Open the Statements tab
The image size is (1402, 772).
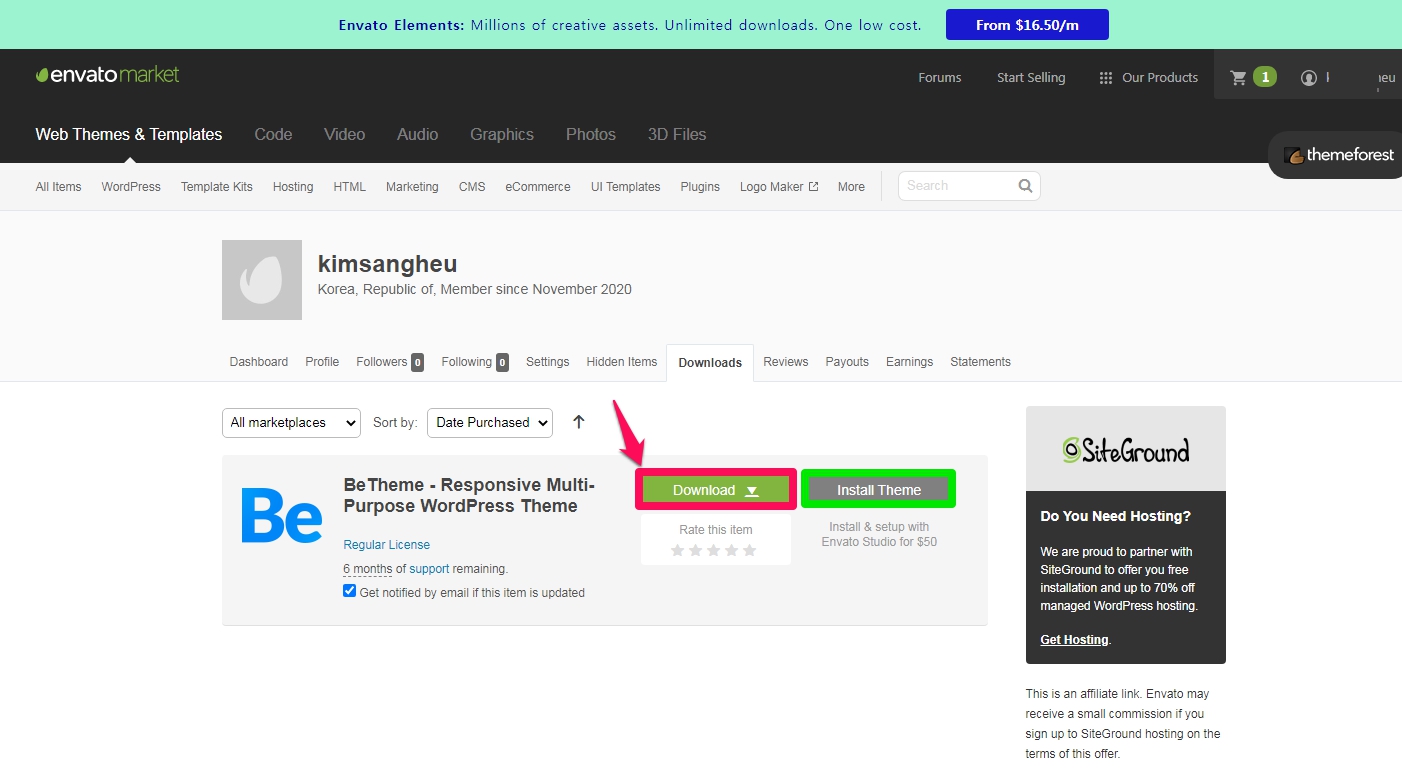coord(980,362)
